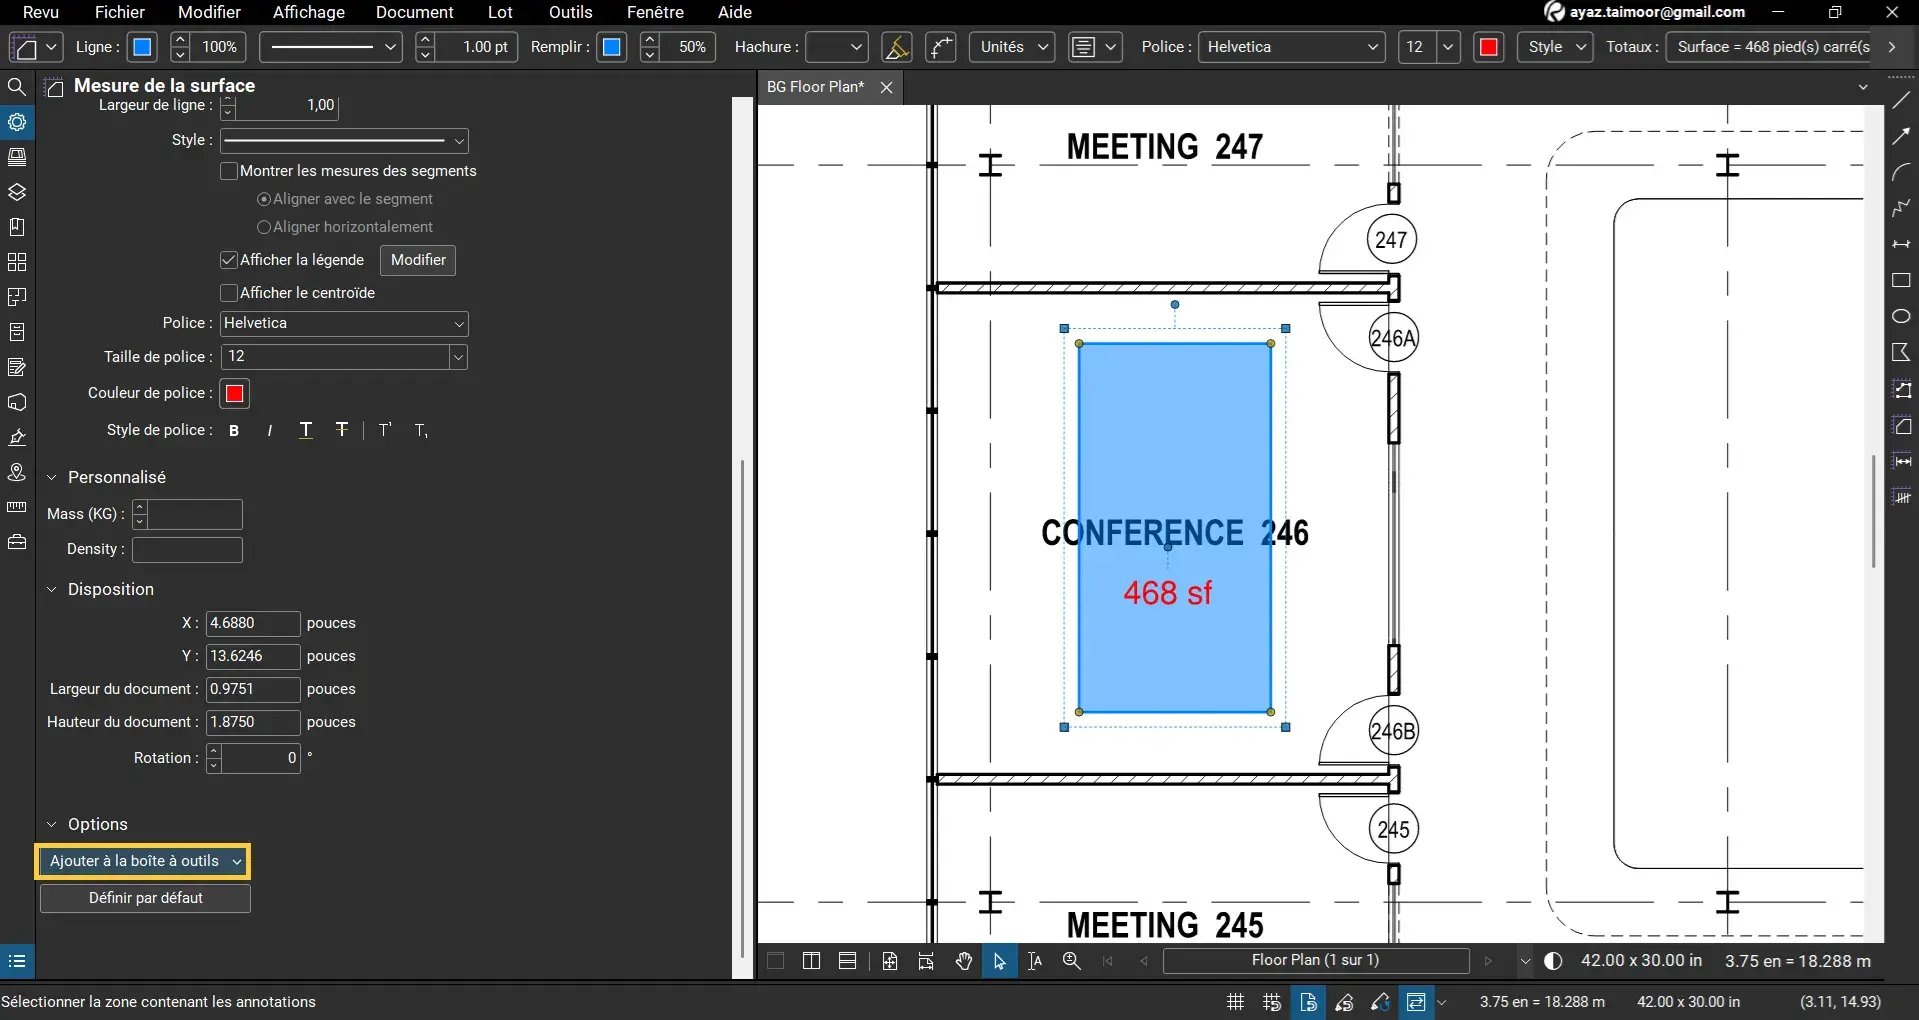Viewport: 1919px width, 1020px height.
Task: Select the Pan (hand) tool
Action: click(963, 961)
